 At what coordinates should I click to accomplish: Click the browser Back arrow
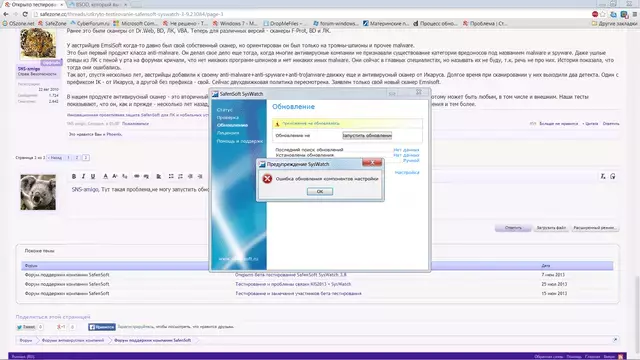tap(6, 14)
